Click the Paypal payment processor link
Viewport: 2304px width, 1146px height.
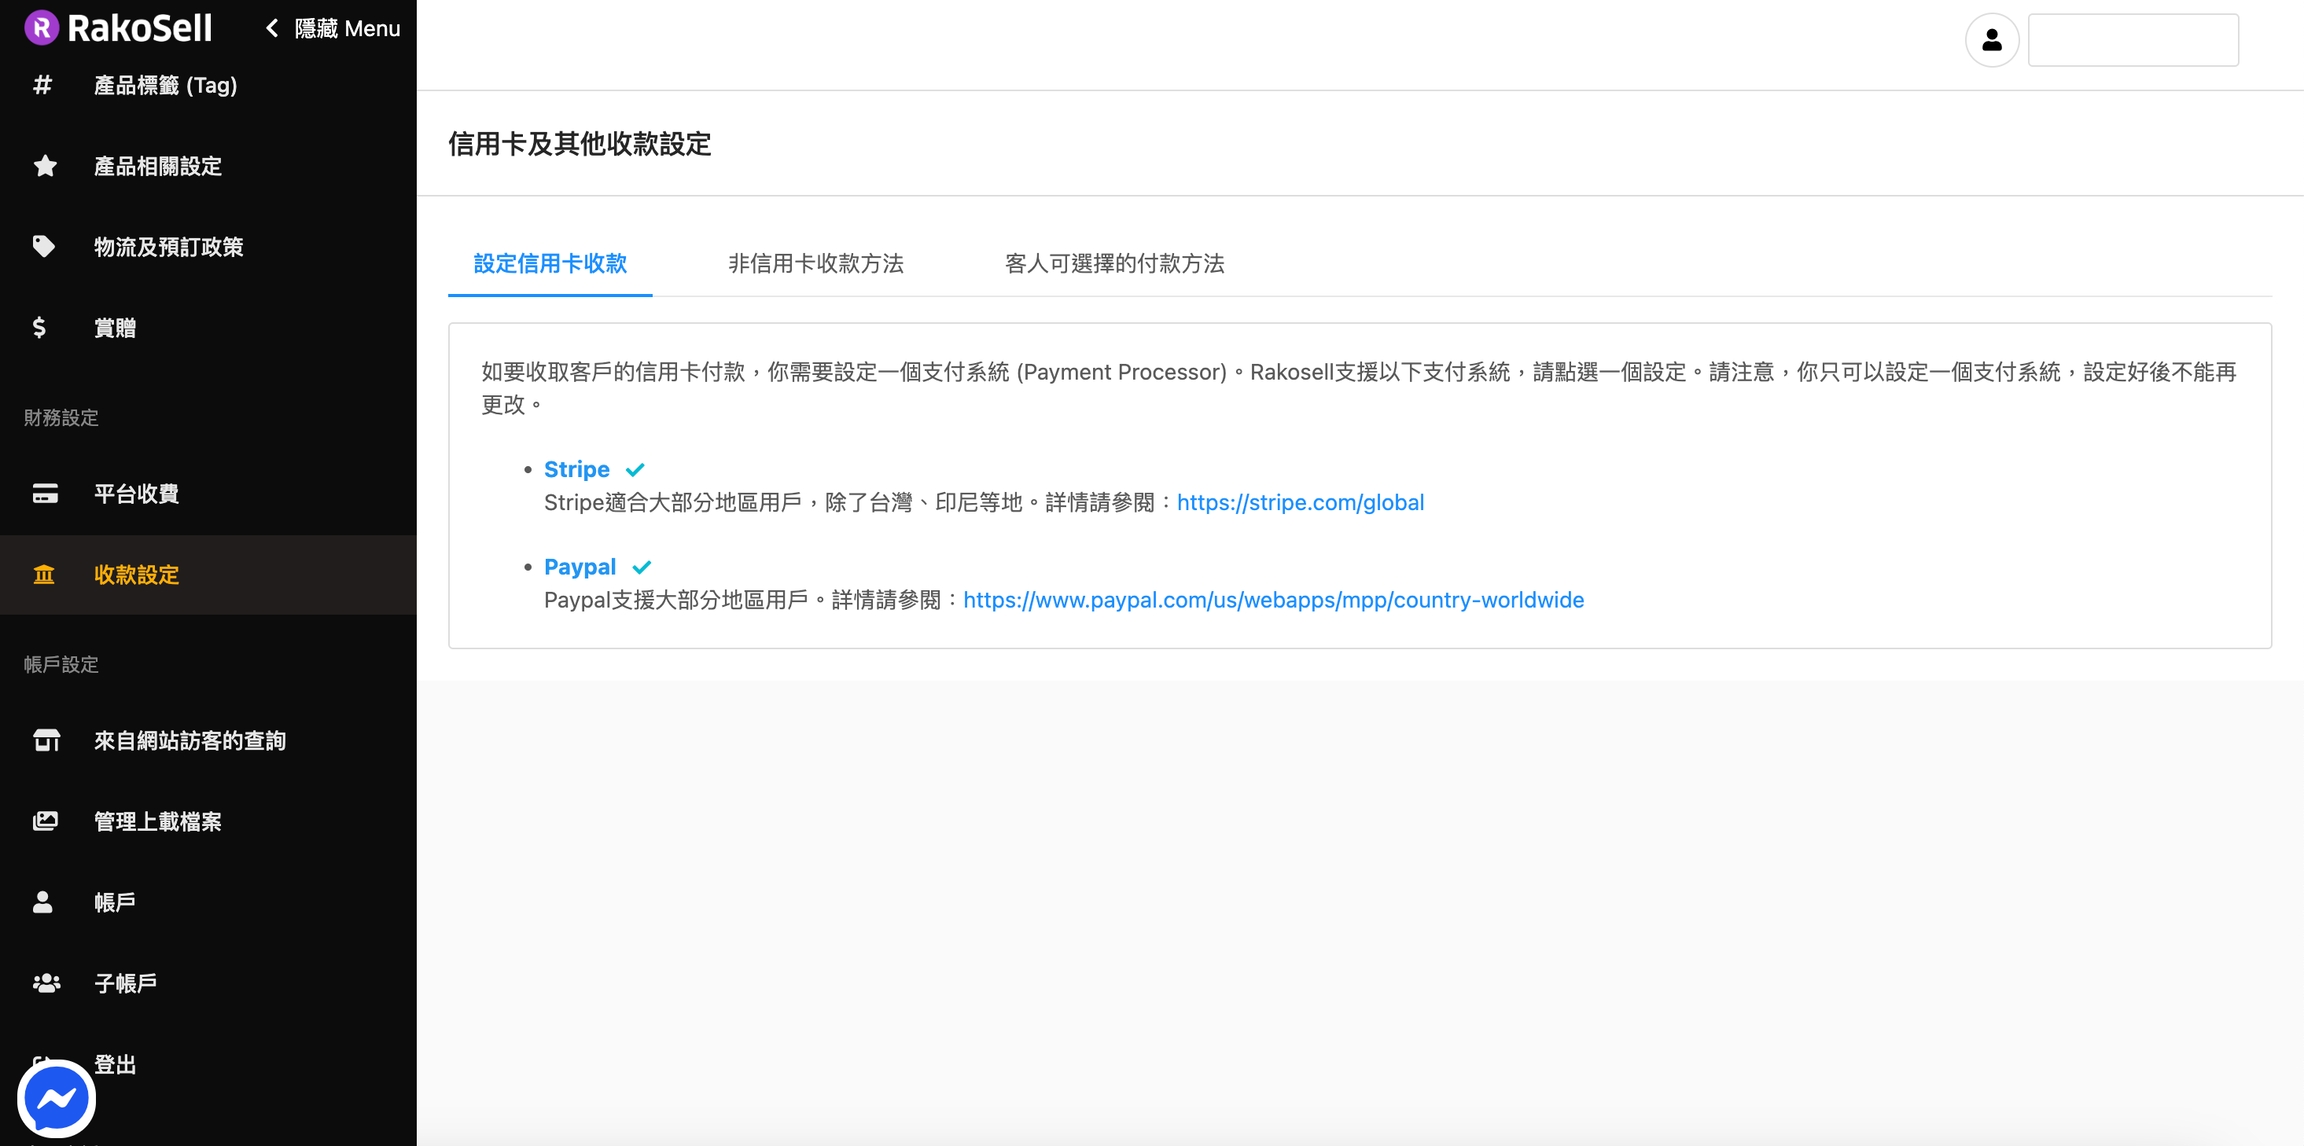(x=579, y=567)
